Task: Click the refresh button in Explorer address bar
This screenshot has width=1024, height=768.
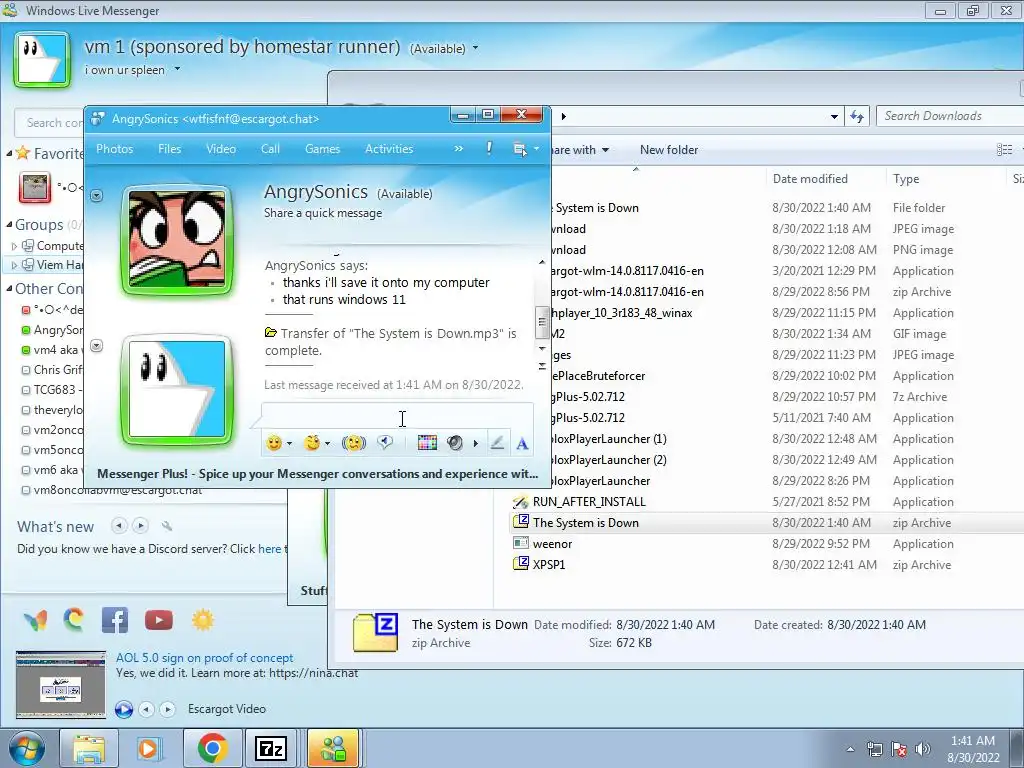Action: pyautogui.click(x=857, y=116)
